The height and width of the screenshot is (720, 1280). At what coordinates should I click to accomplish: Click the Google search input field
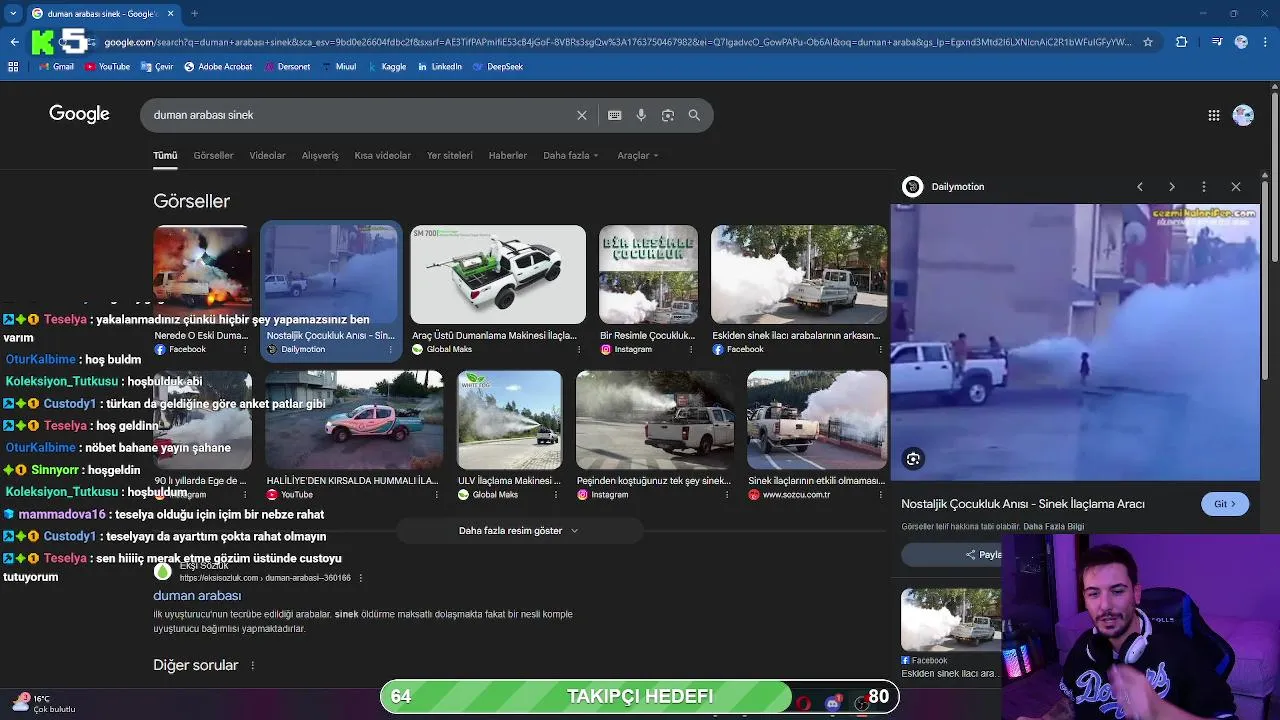coord(360,115)
